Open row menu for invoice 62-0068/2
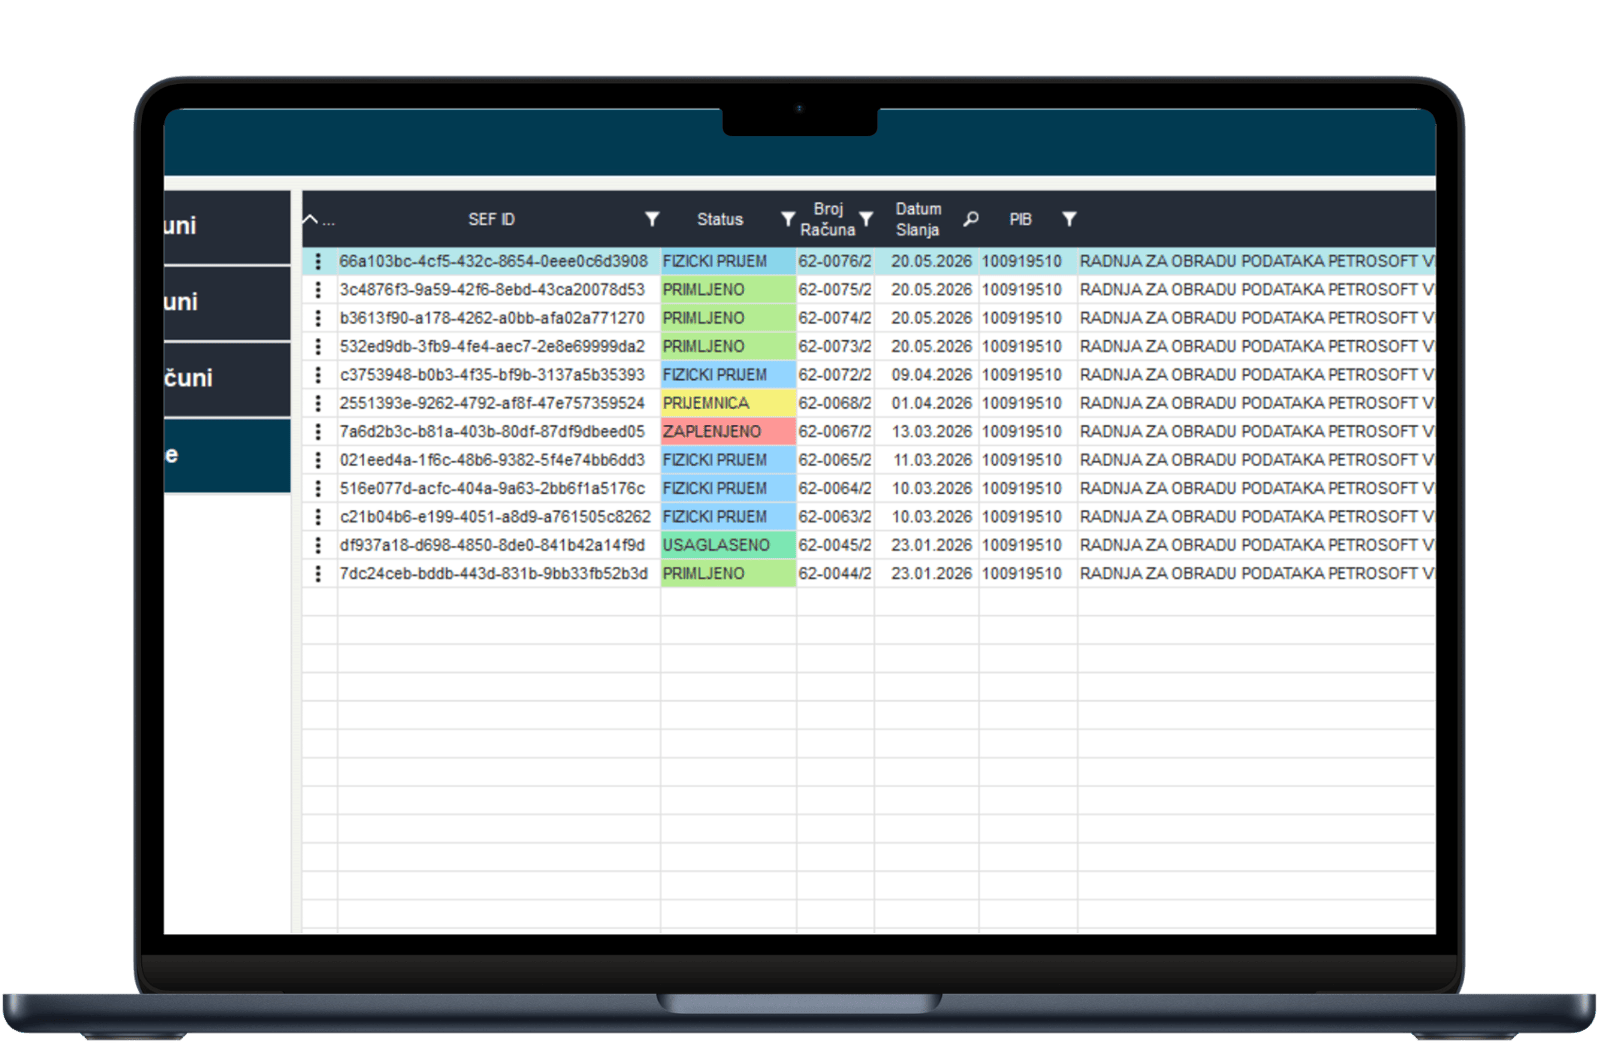Viewport: 1600px width, 1043px height. (318, 403)
